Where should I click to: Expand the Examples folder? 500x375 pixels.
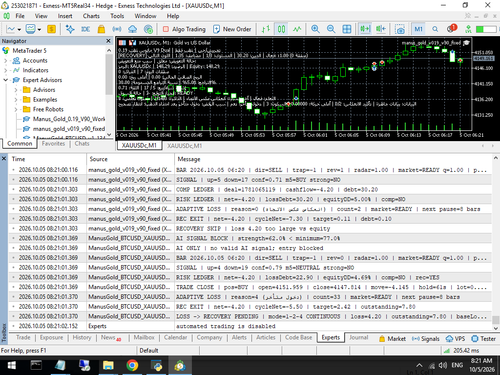pyautogui.click(x=16, y=100)
